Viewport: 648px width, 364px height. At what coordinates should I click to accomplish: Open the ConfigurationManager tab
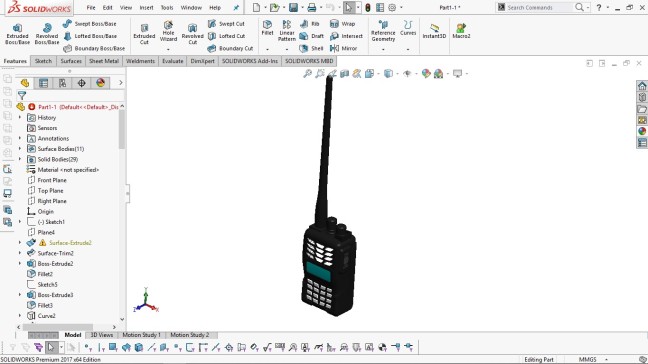coord(62,83)
